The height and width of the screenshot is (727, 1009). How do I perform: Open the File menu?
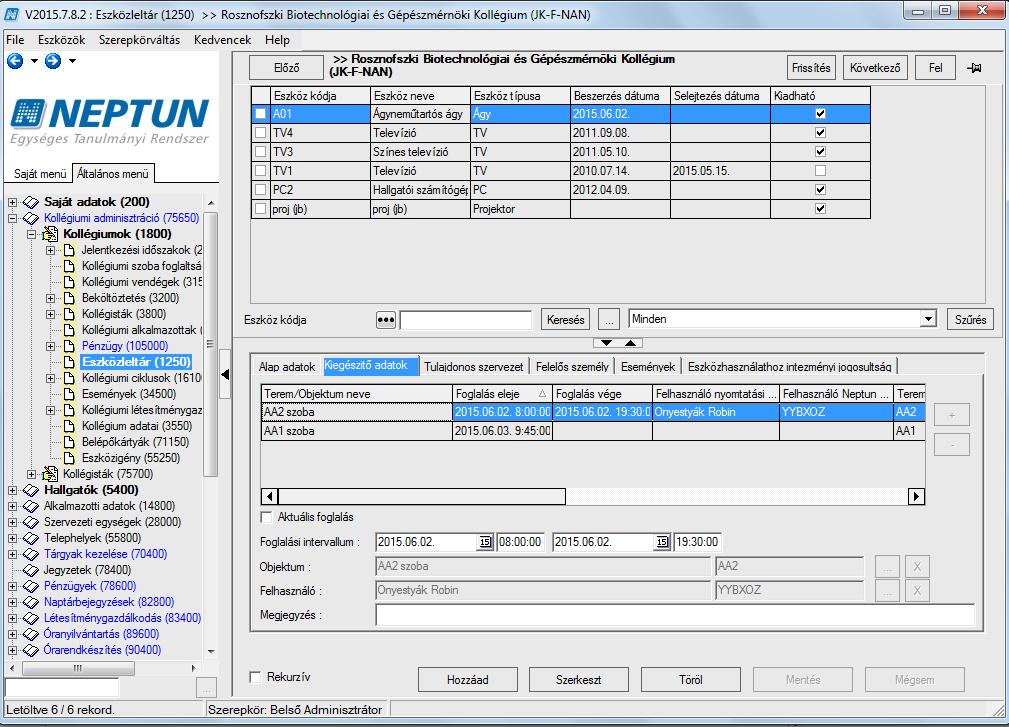(x=15, y=40)
